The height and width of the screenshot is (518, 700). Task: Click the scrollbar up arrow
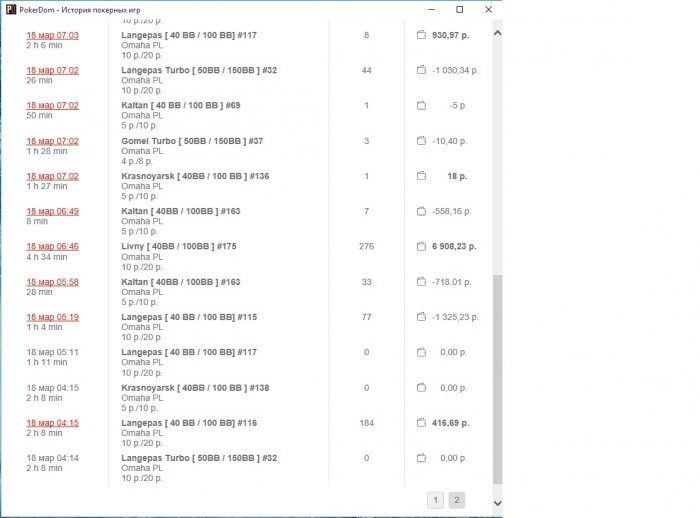(497, 33)
